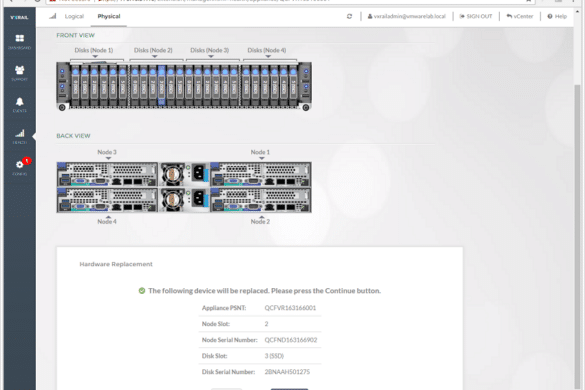Open the Support sidebar icon
585x390 pixels.
19,73
